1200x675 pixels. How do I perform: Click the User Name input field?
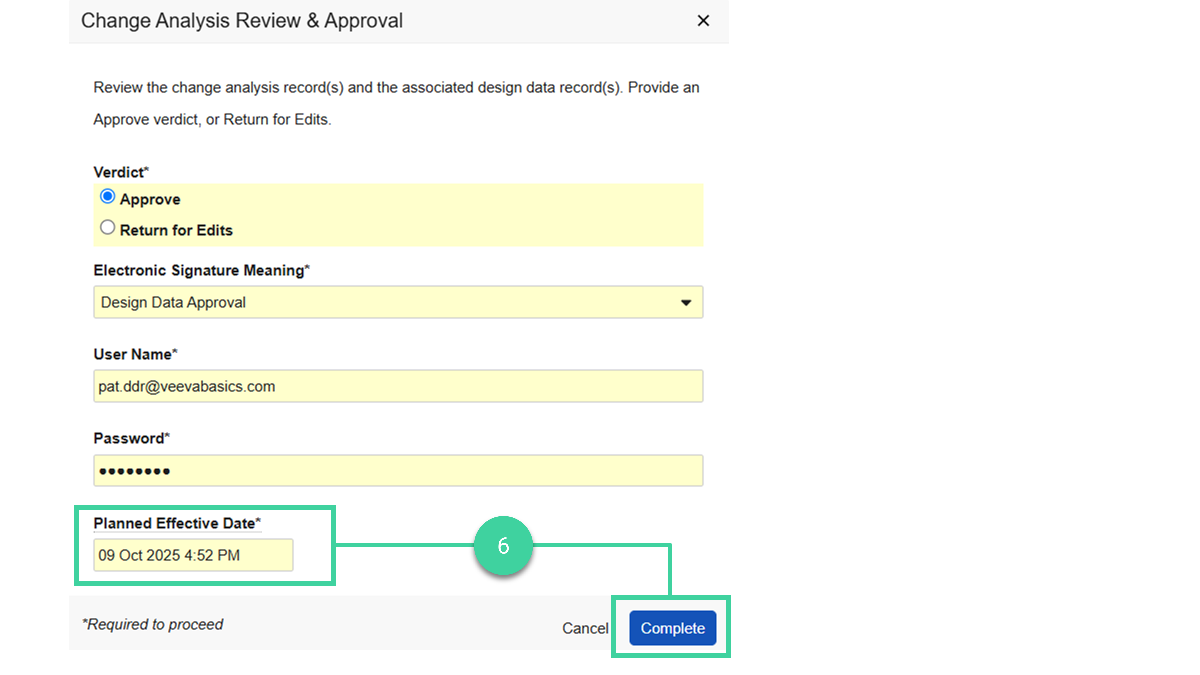click(x=398, y=385)
